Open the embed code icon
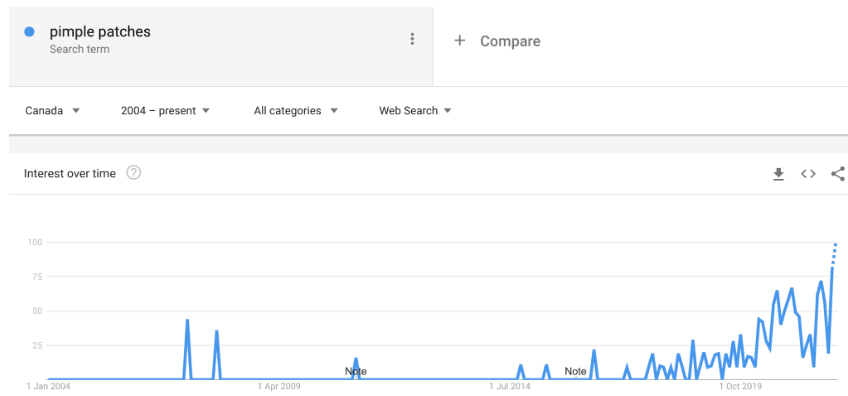Screen dimensions: 848x396 808,174
